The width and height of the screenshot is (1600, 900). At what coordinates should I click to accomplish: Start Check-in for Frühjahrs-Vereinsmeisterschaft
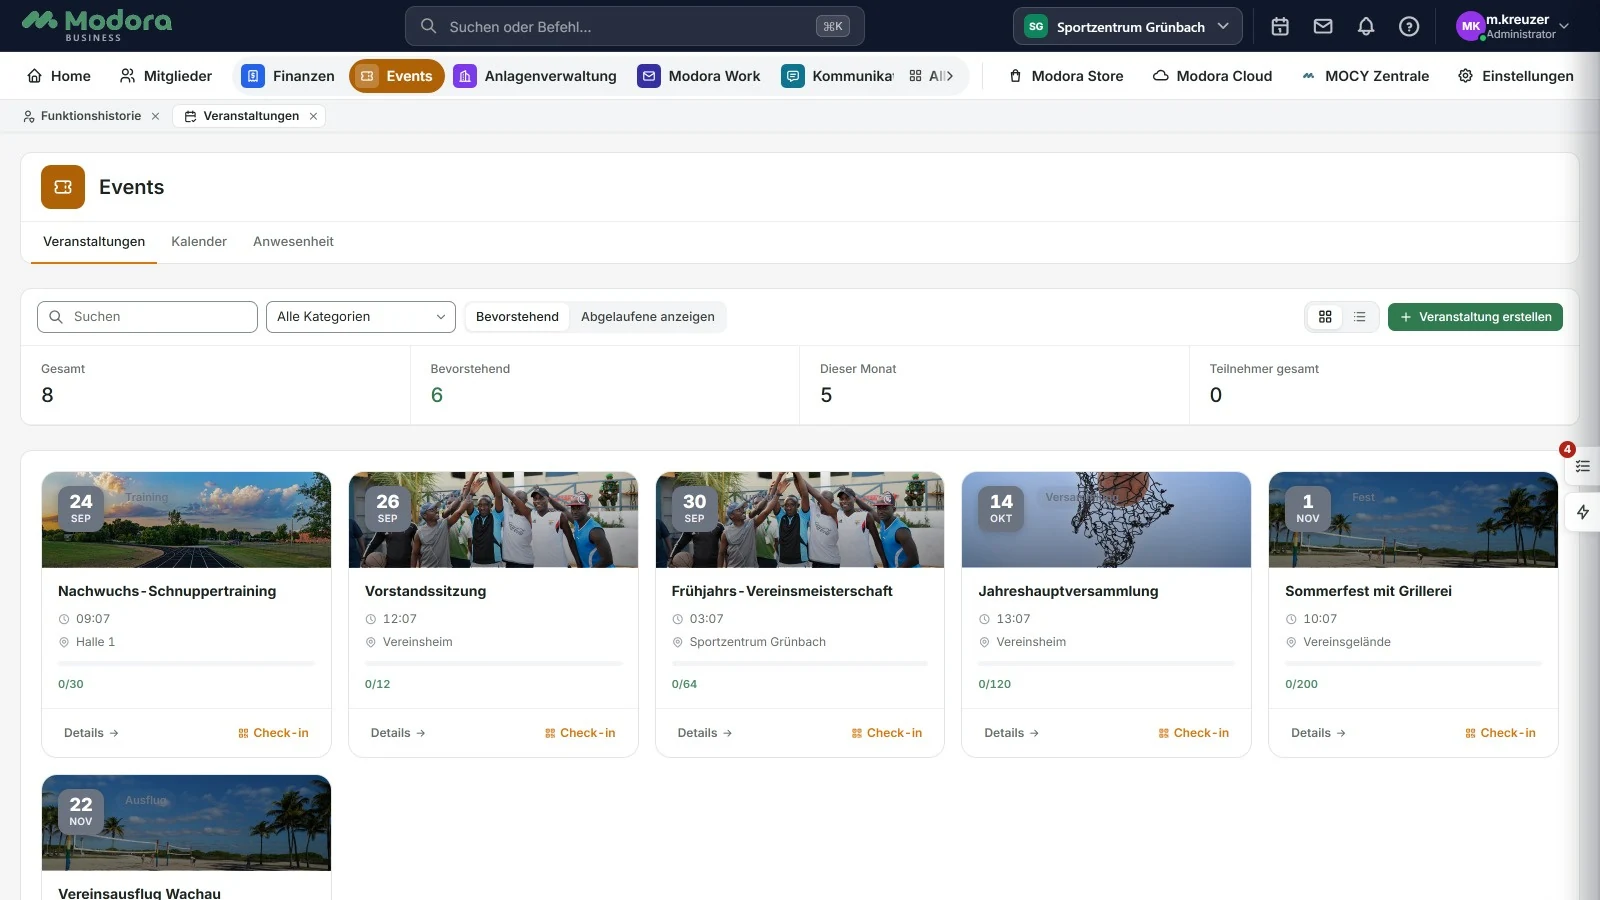coord(887,733)
